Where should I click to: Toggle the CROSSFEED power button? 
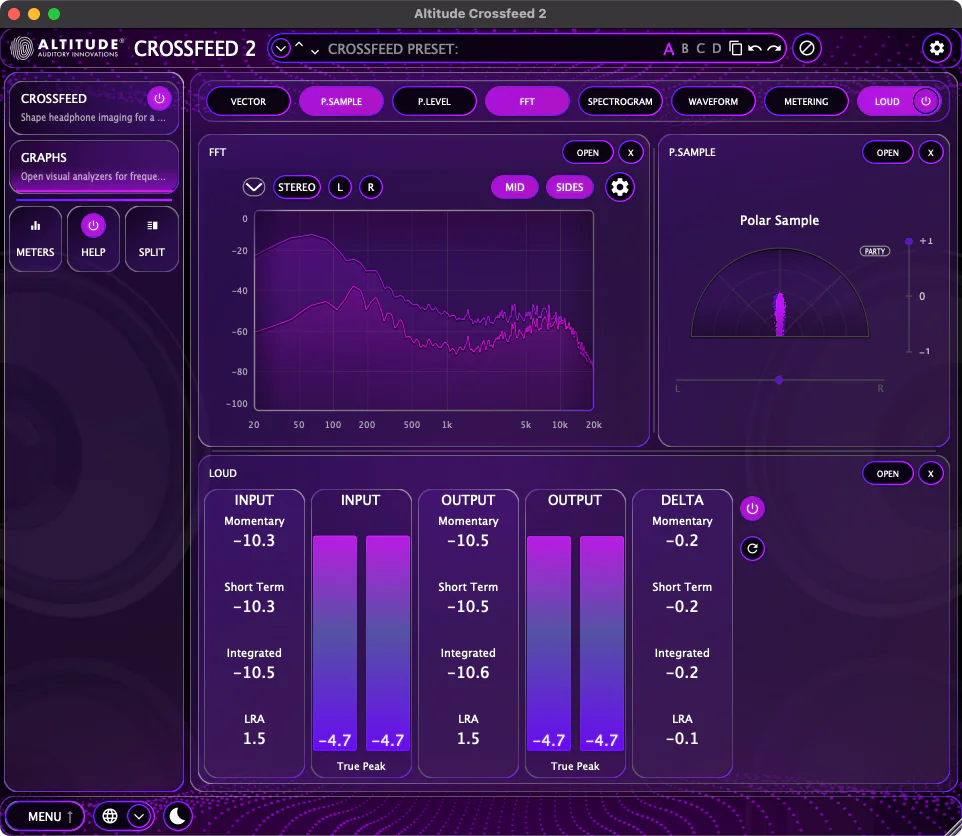pyautogui.click(x=159, y=98)
